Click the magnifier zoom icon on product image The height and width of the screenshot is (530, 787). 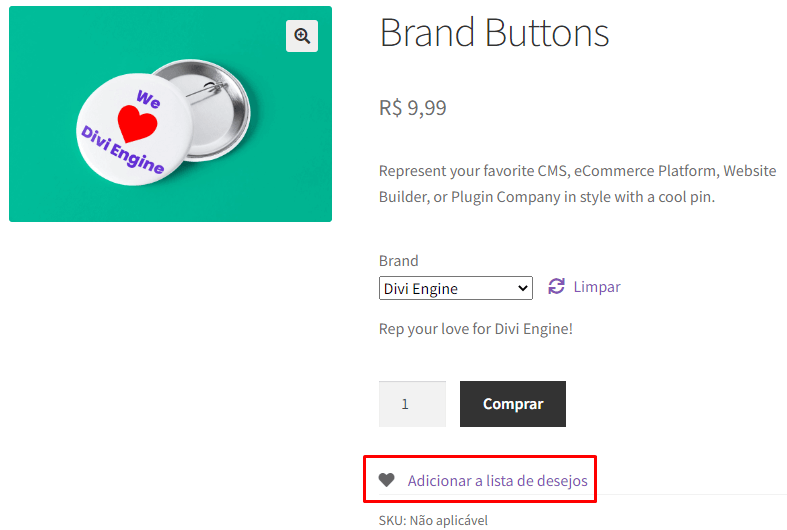pyautogui.click(x=301, y=36)
